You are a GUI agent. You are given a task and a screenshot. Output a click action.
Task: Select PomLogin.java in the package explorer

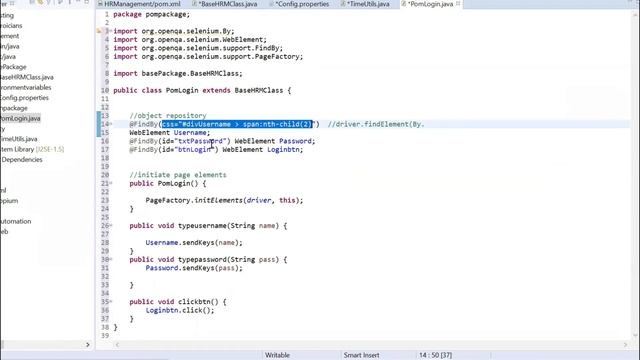[x=20, y=119]
